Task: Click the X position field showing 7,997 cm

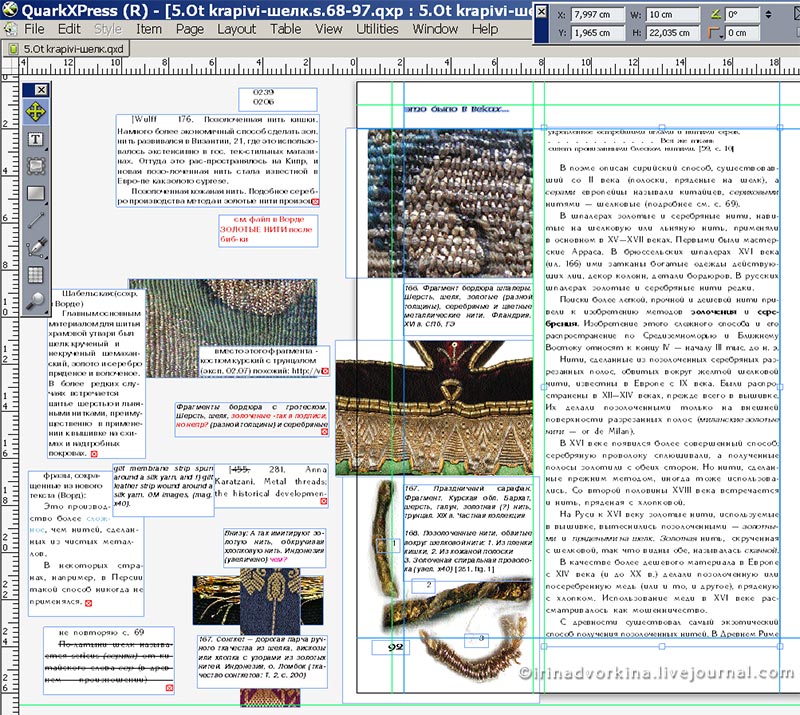Action: point(597,15)
